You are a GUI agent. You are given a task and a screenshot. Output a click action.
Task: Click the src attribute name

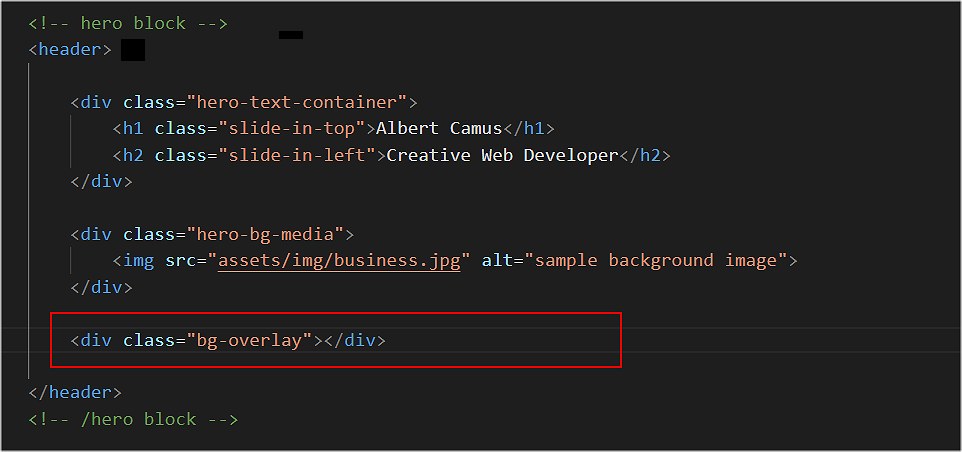(x=181, y=261)
